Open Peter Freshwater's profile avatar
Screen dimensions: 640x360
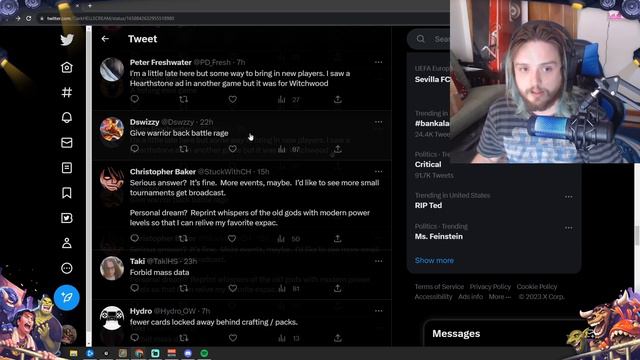112,69
